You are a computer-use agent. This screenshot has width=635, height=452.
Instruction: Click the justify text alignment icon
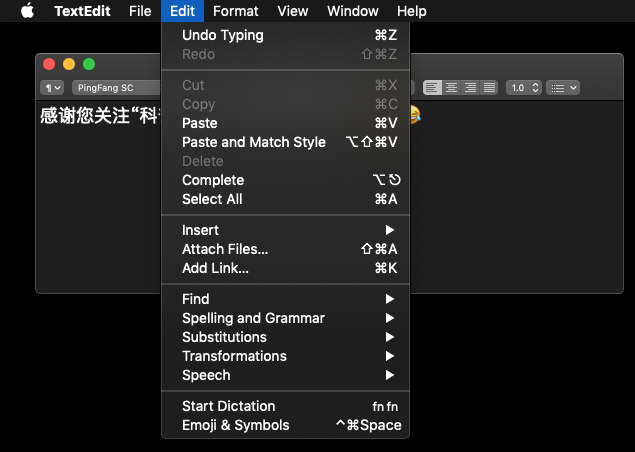coord(489,87)
